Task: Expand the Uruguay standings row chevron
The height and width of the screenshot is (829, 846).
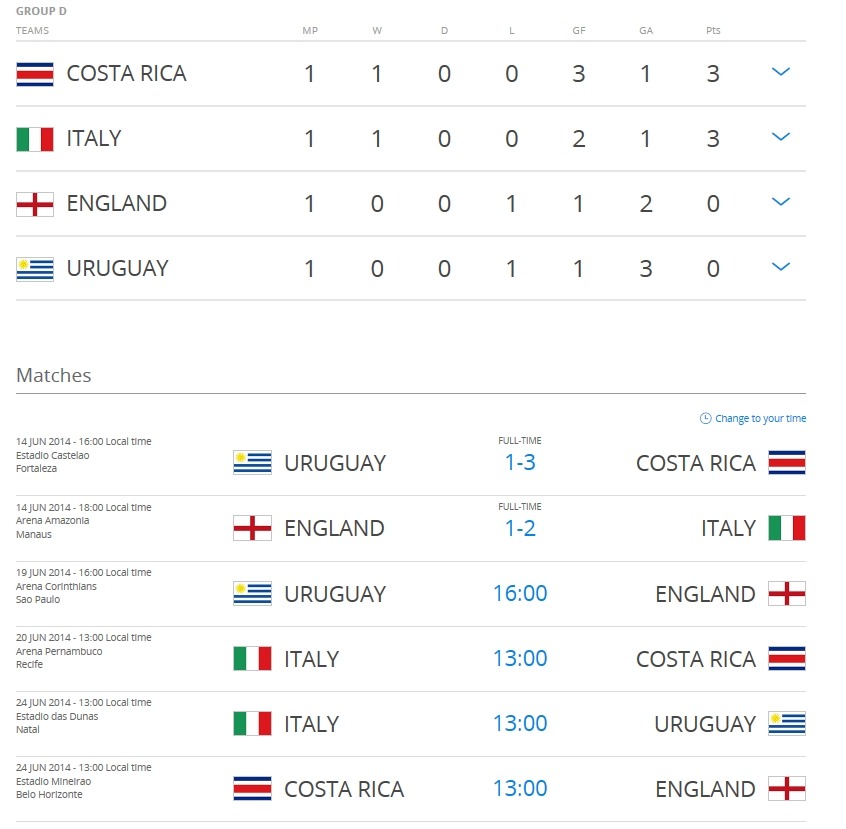Action: pyautogui.click(x=781, y=266)
